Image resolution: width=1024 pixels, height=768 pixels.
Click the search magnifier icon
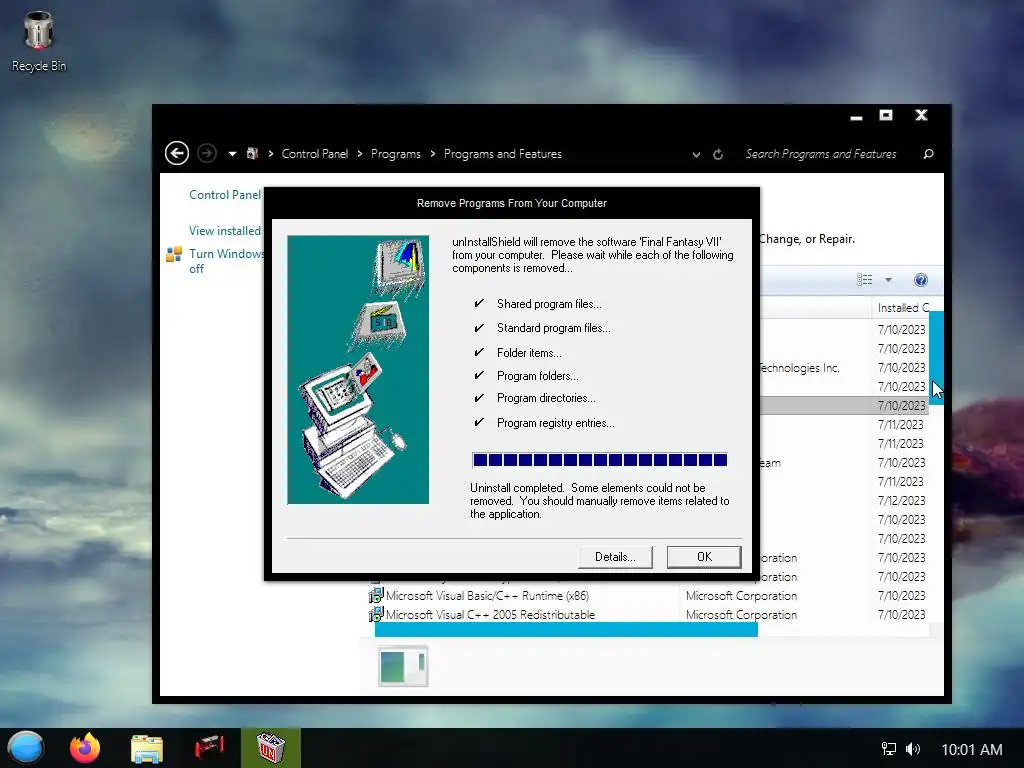[x=928, y=154]
